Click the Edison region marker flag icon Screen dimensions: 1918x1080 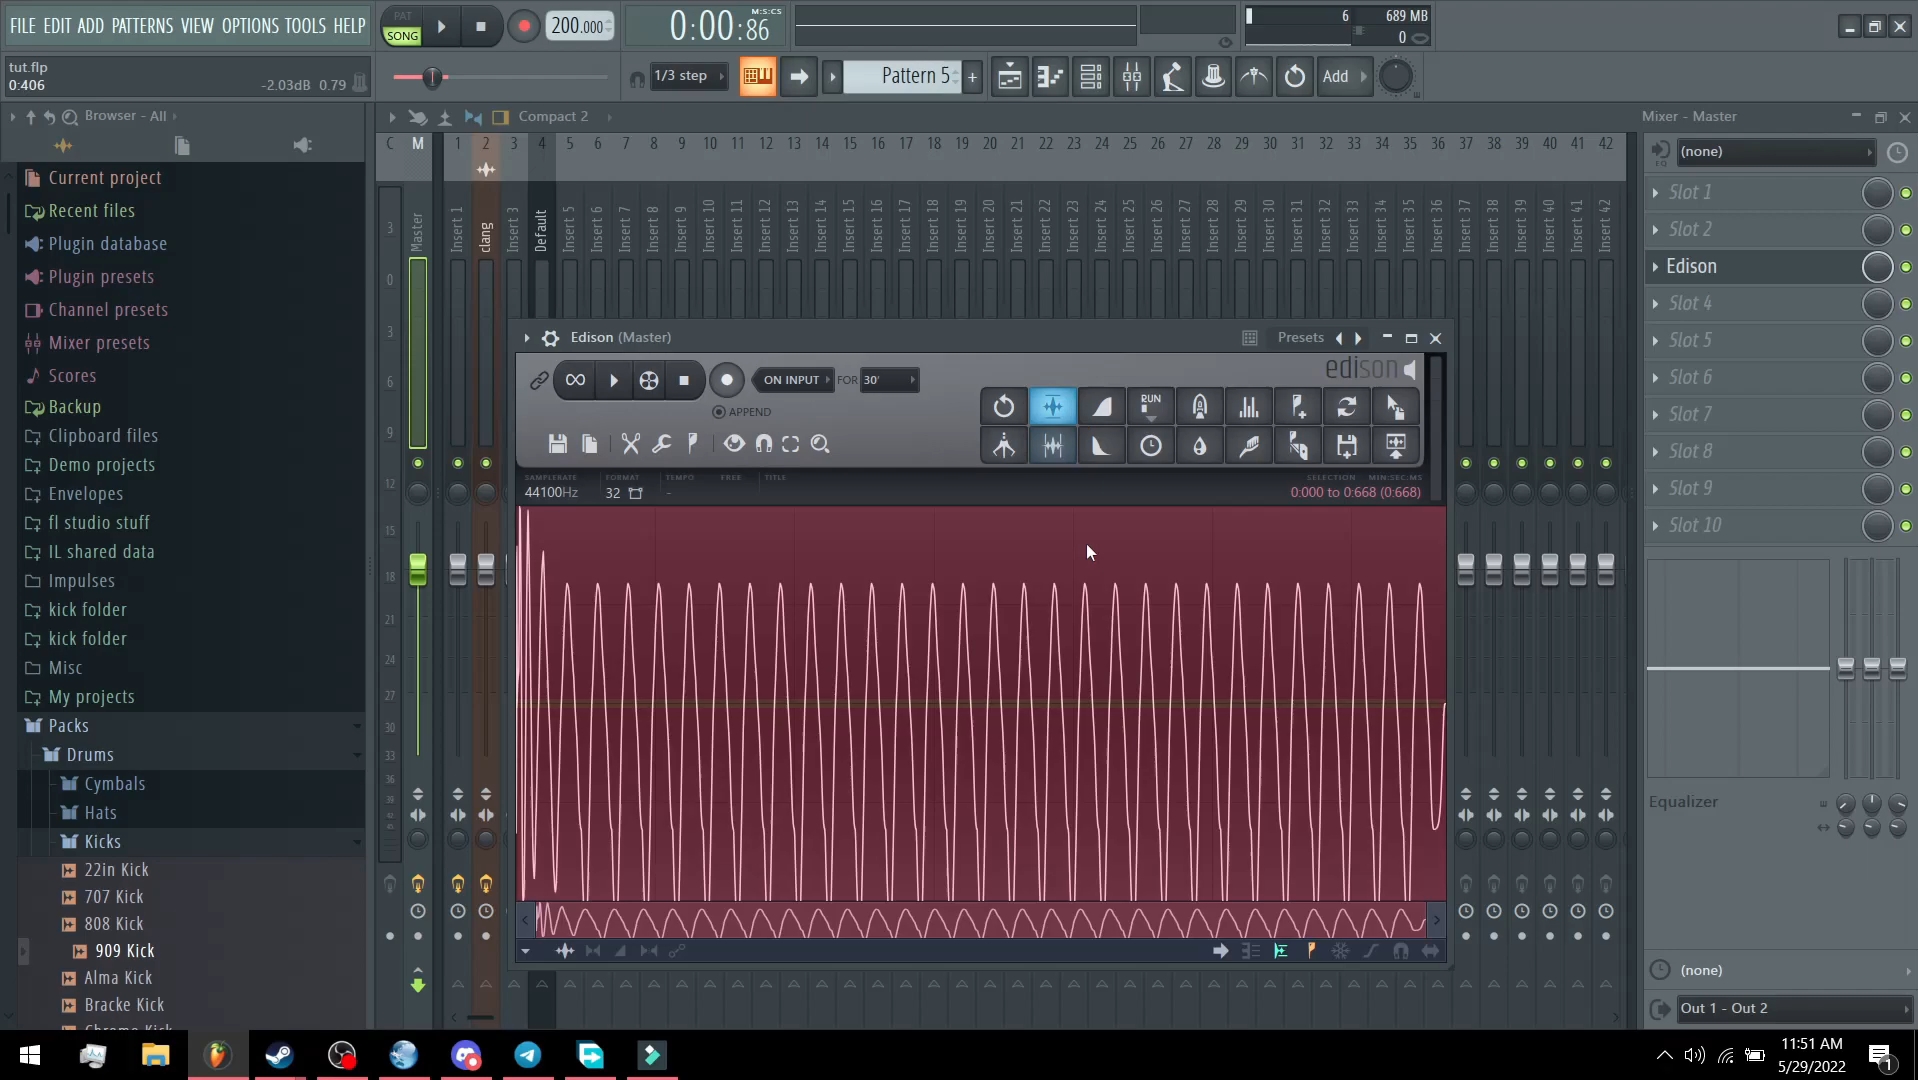(x=692, y=444)
